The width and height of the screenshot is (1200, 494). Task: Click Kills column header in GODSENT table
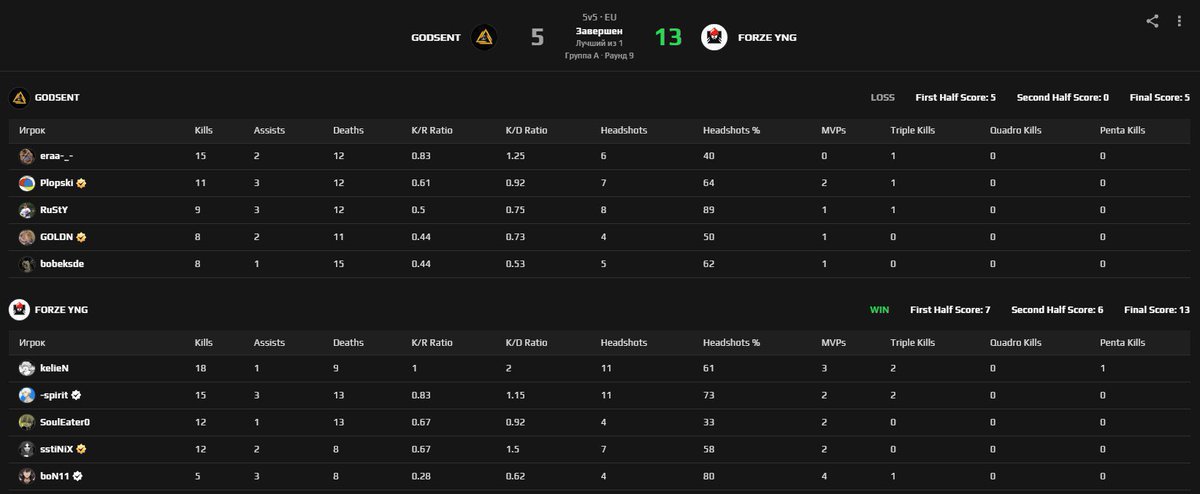204,130
